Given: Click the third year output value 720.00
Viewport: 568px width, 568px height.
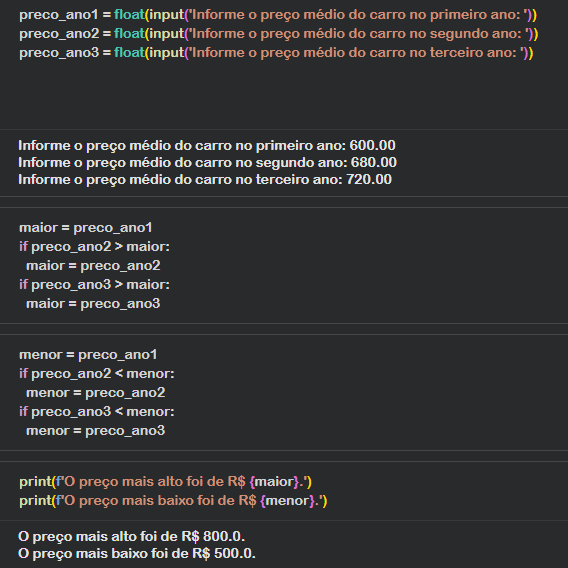Looking at the screenshot, I should pos(369,180).
